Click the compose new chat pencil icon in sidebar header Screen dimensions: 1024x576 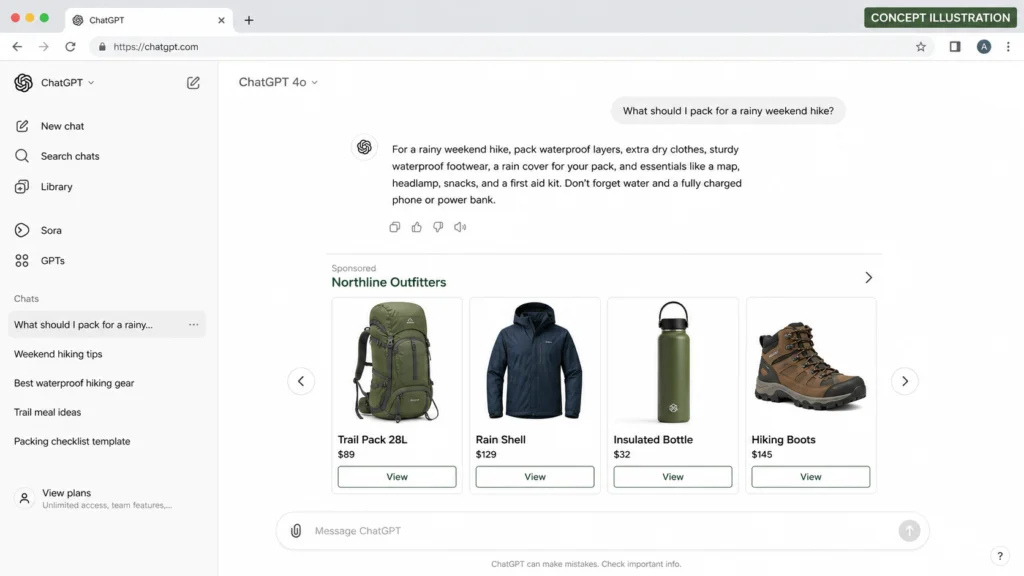tap(193, 83)
